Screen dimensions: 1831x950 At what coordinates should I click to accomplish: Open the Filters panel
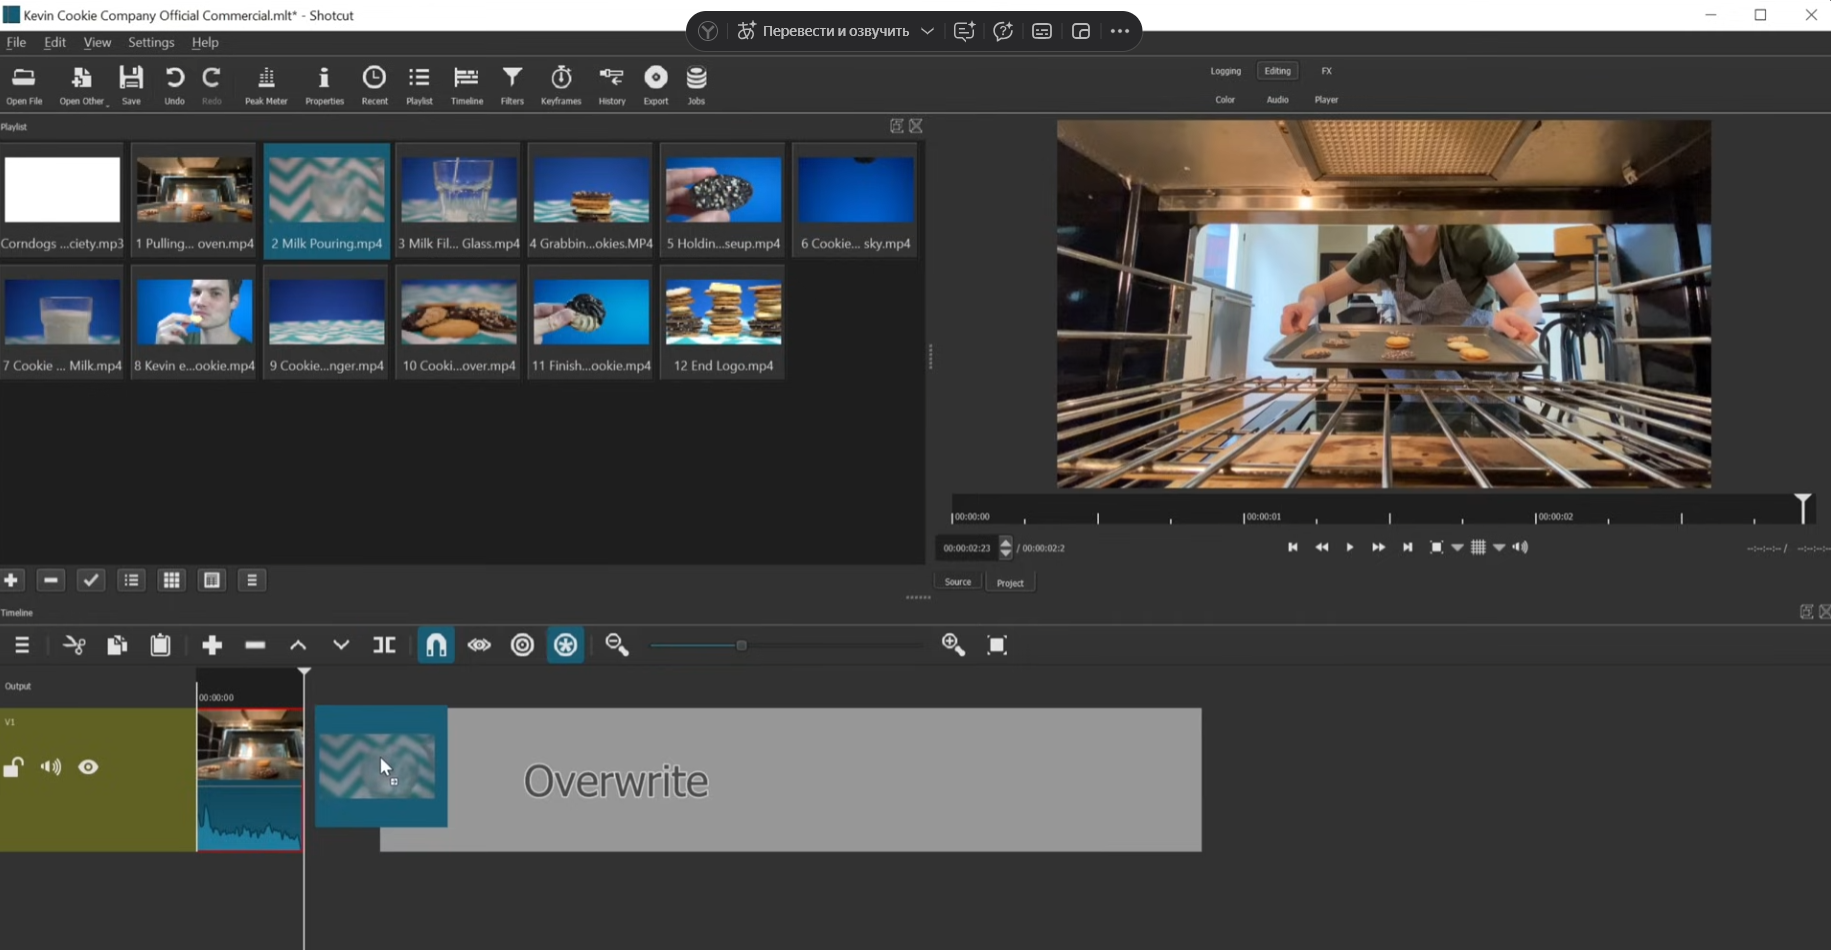tap(512, 85)
